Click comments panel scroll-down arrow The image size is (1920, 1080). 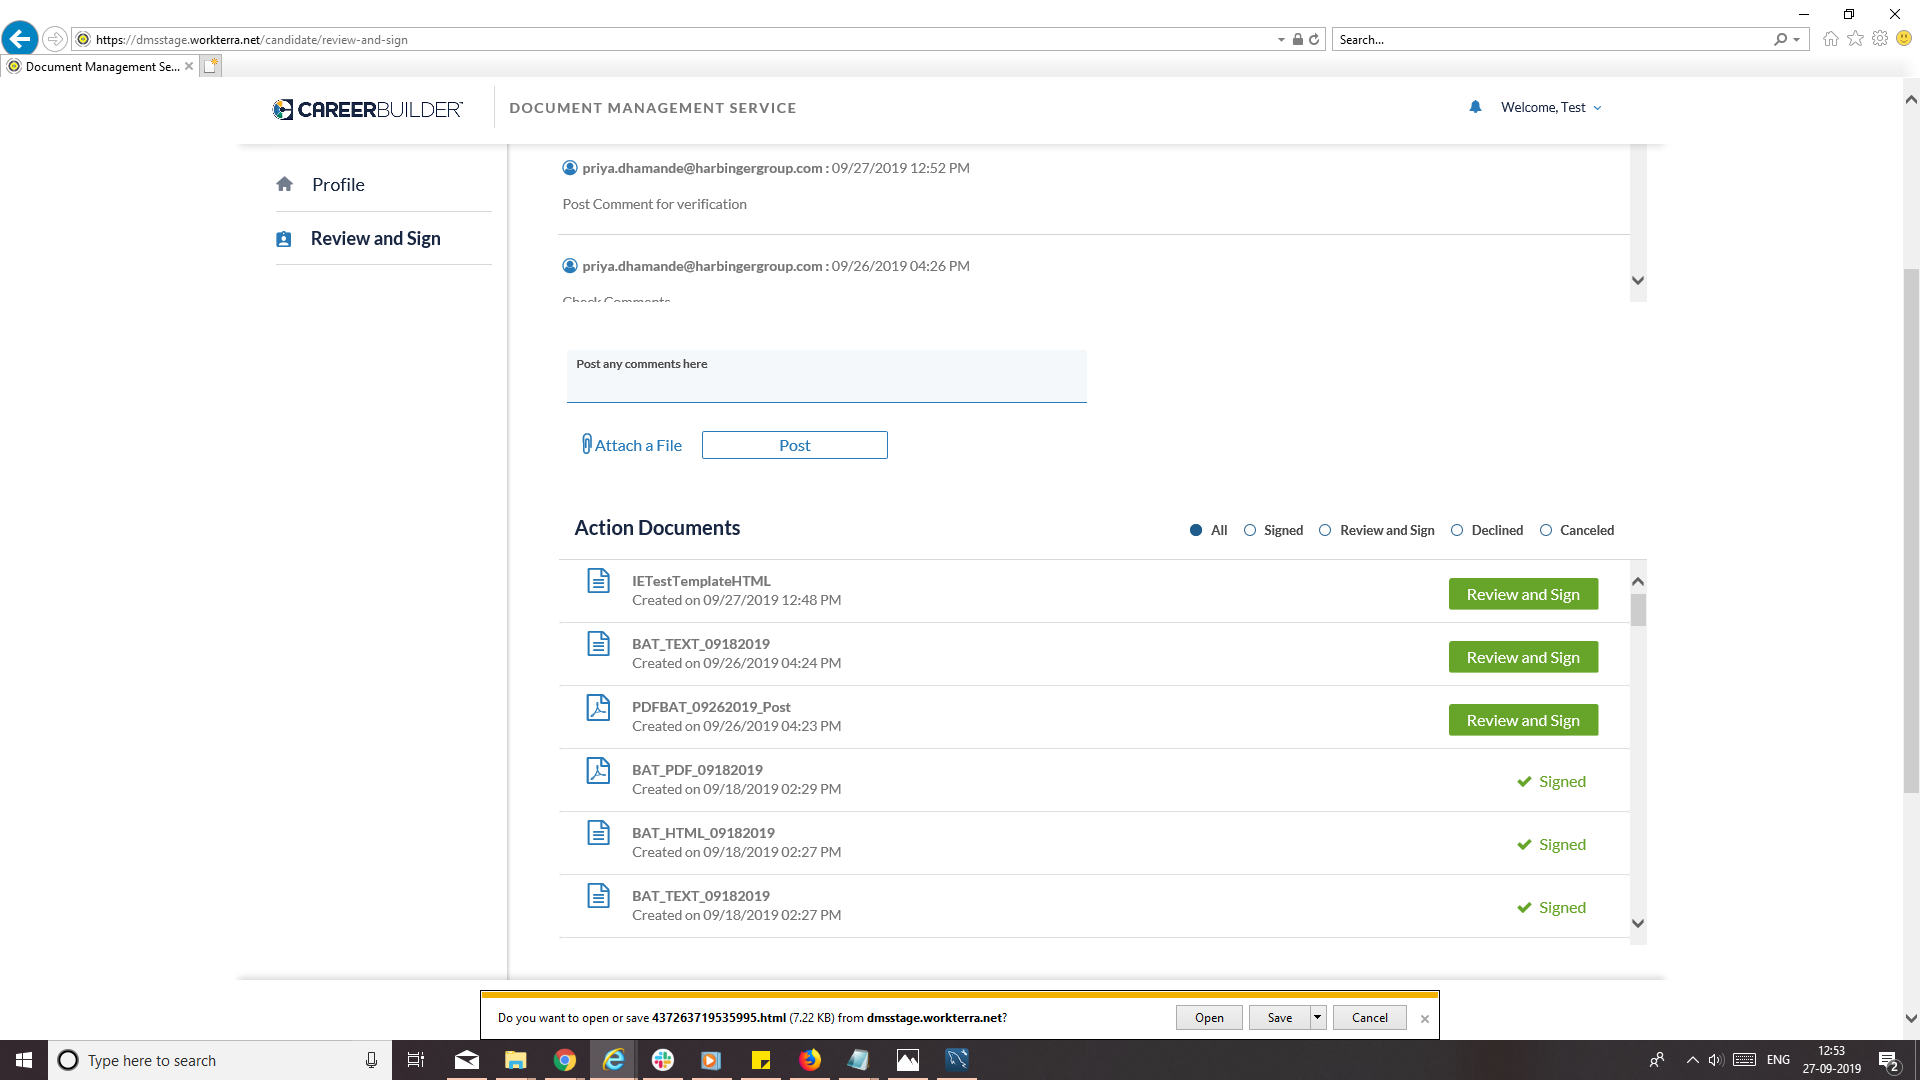click(1638, 280)
